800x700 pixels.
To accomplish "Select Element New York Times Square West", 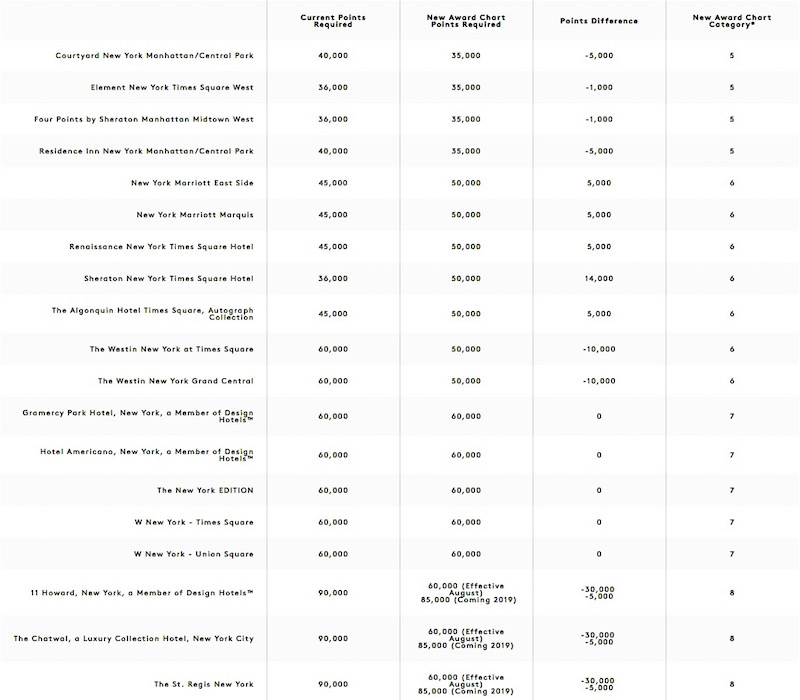I will (172, 87).
